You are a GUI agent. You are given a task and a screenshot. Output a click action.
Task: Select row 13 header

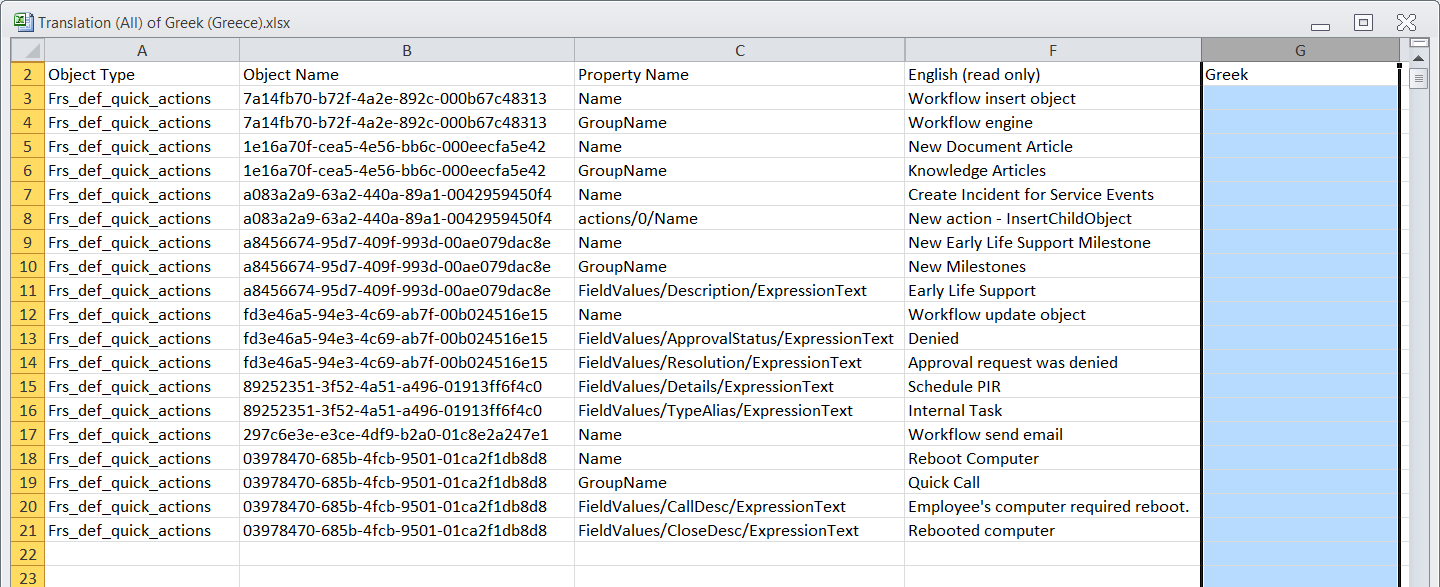coord(27,339)
